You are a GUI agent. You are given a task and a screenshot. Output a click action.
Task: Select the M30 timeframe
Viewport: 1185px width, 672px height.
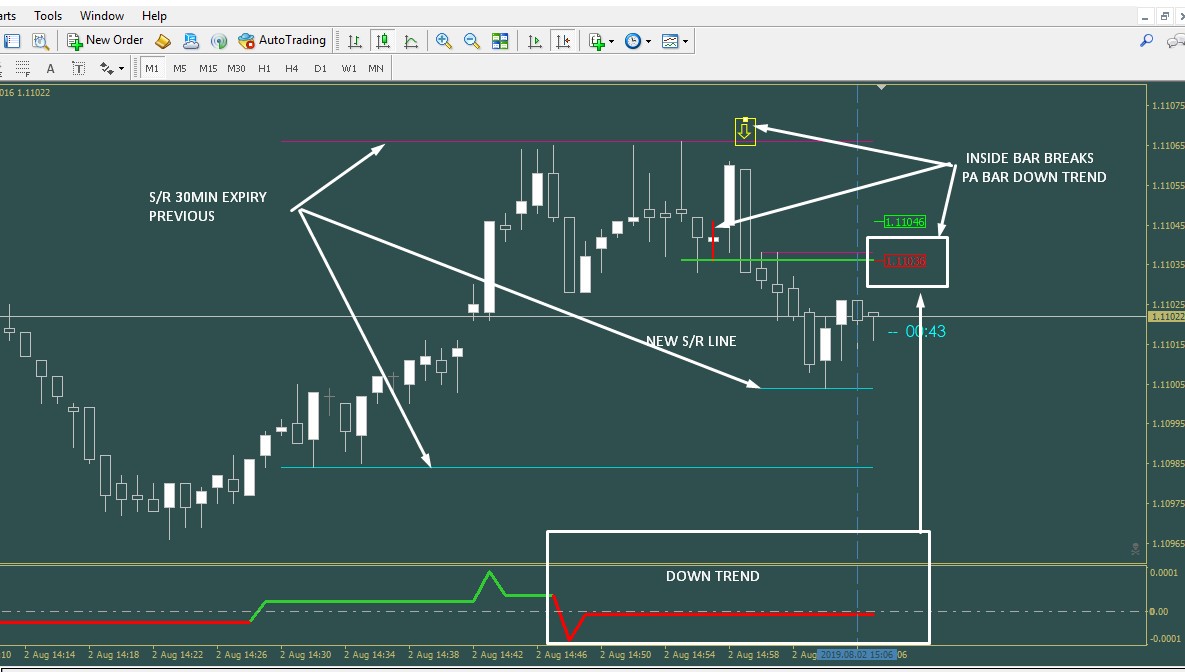(237, 68)
